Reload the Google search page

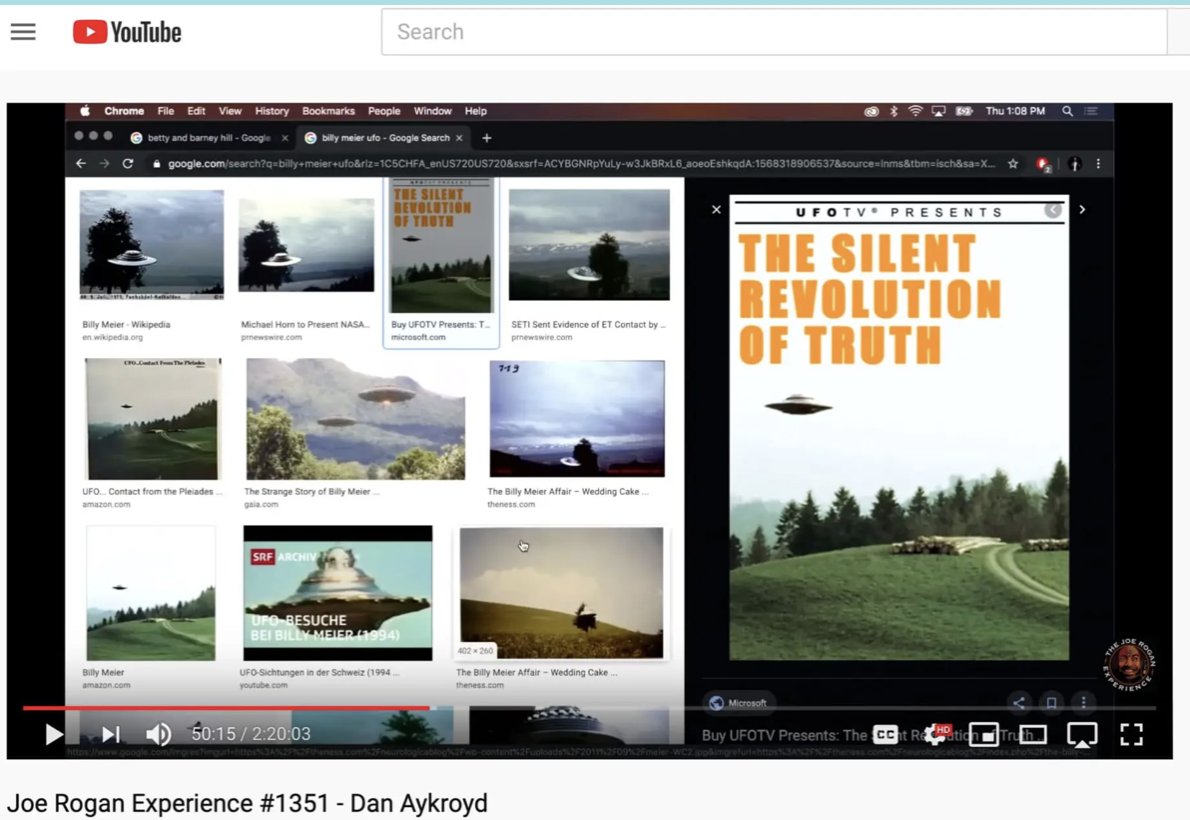(x=128, y=163)
